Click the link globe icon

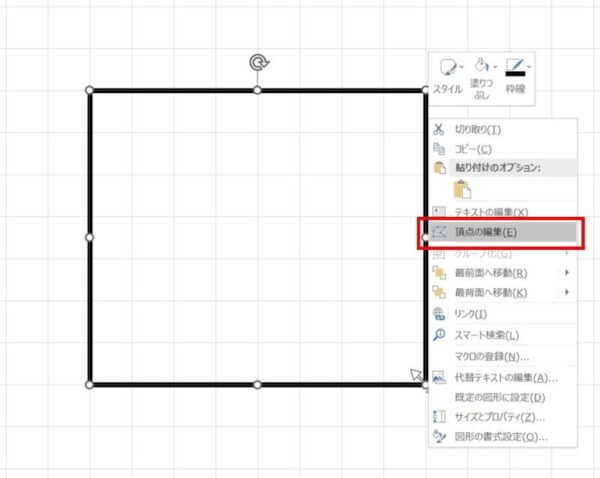[x=439, y=315]
